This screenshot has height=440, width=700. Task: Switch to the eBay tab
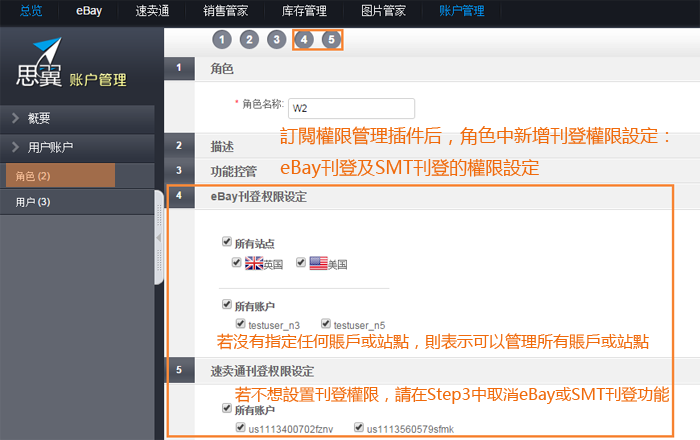coord(89,11)
